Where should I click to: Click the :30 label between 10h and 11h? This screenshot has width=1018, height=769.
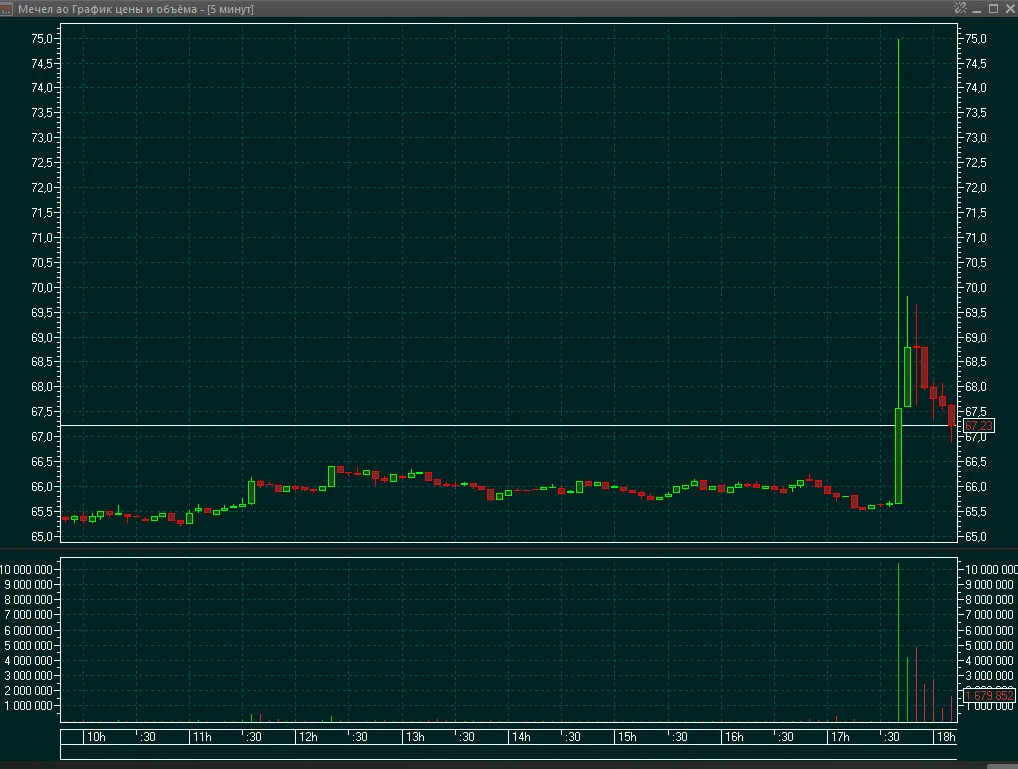tap(148, 737)
